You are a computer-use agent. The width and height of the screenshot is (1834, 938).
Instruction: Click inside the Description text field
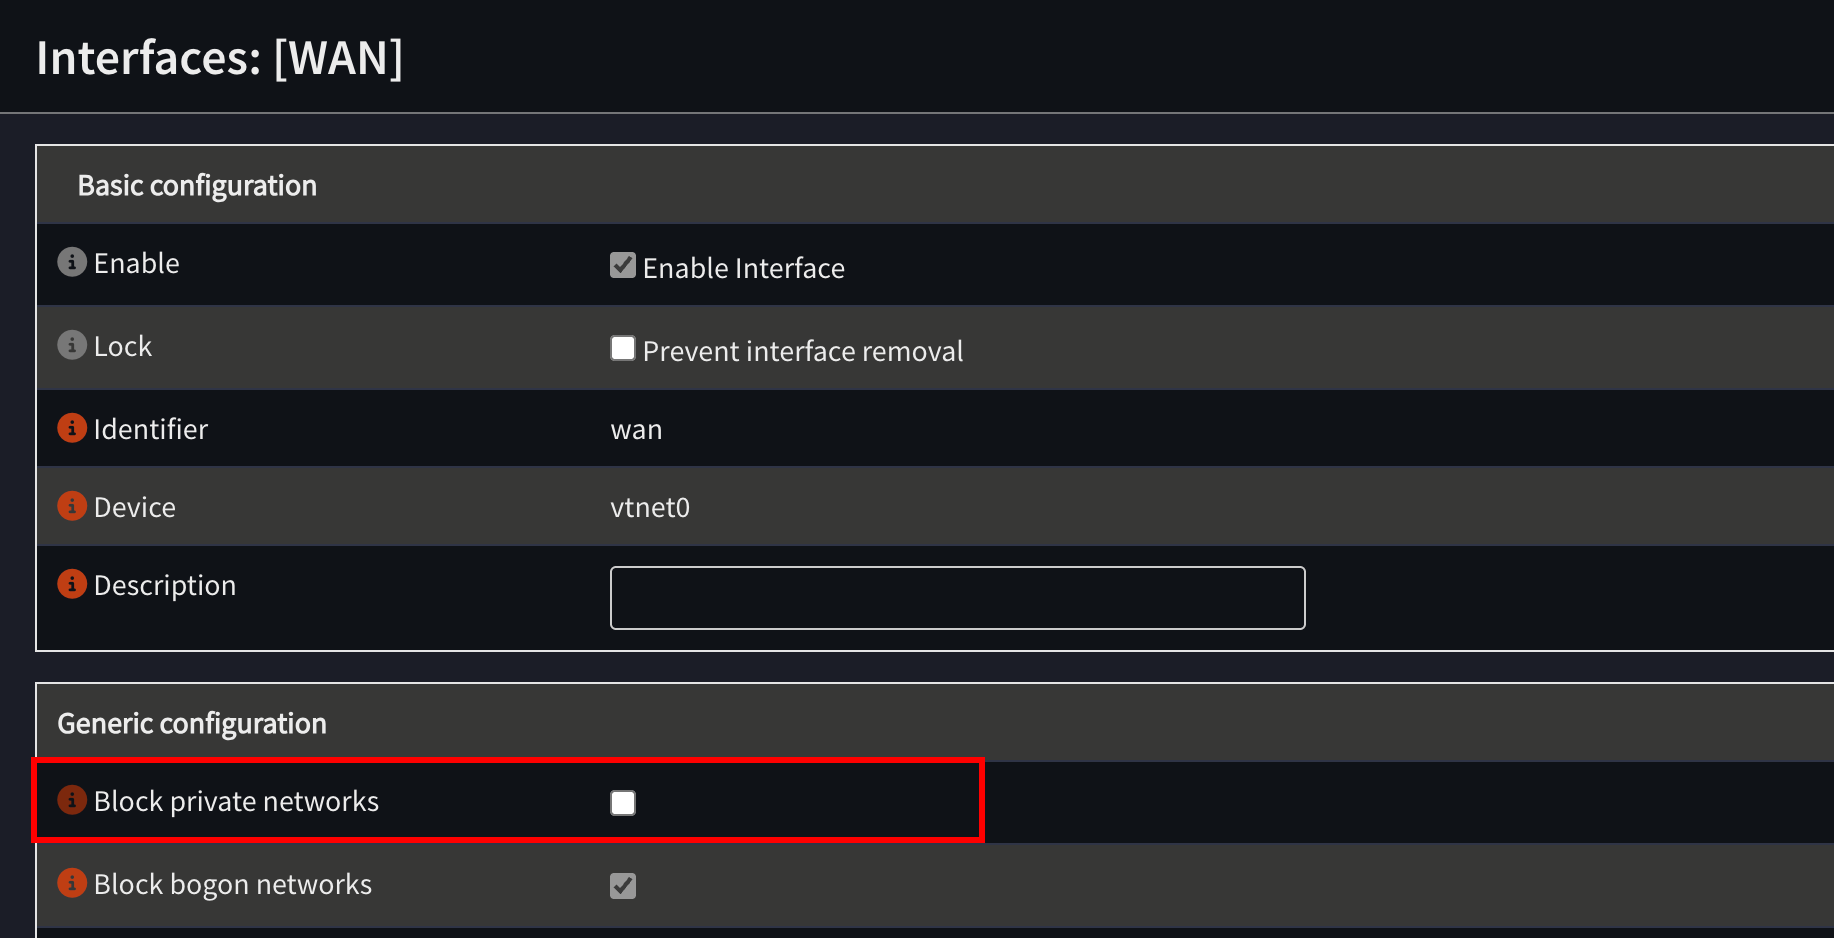click(956, 597)
